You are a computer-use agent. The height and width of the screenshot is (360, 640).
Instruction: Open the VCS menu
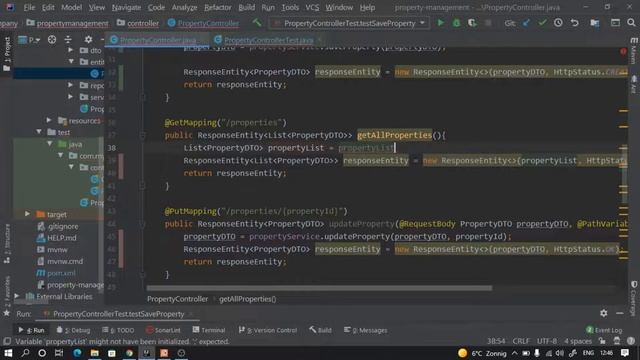pyautogui.click(x=312, y=7)
